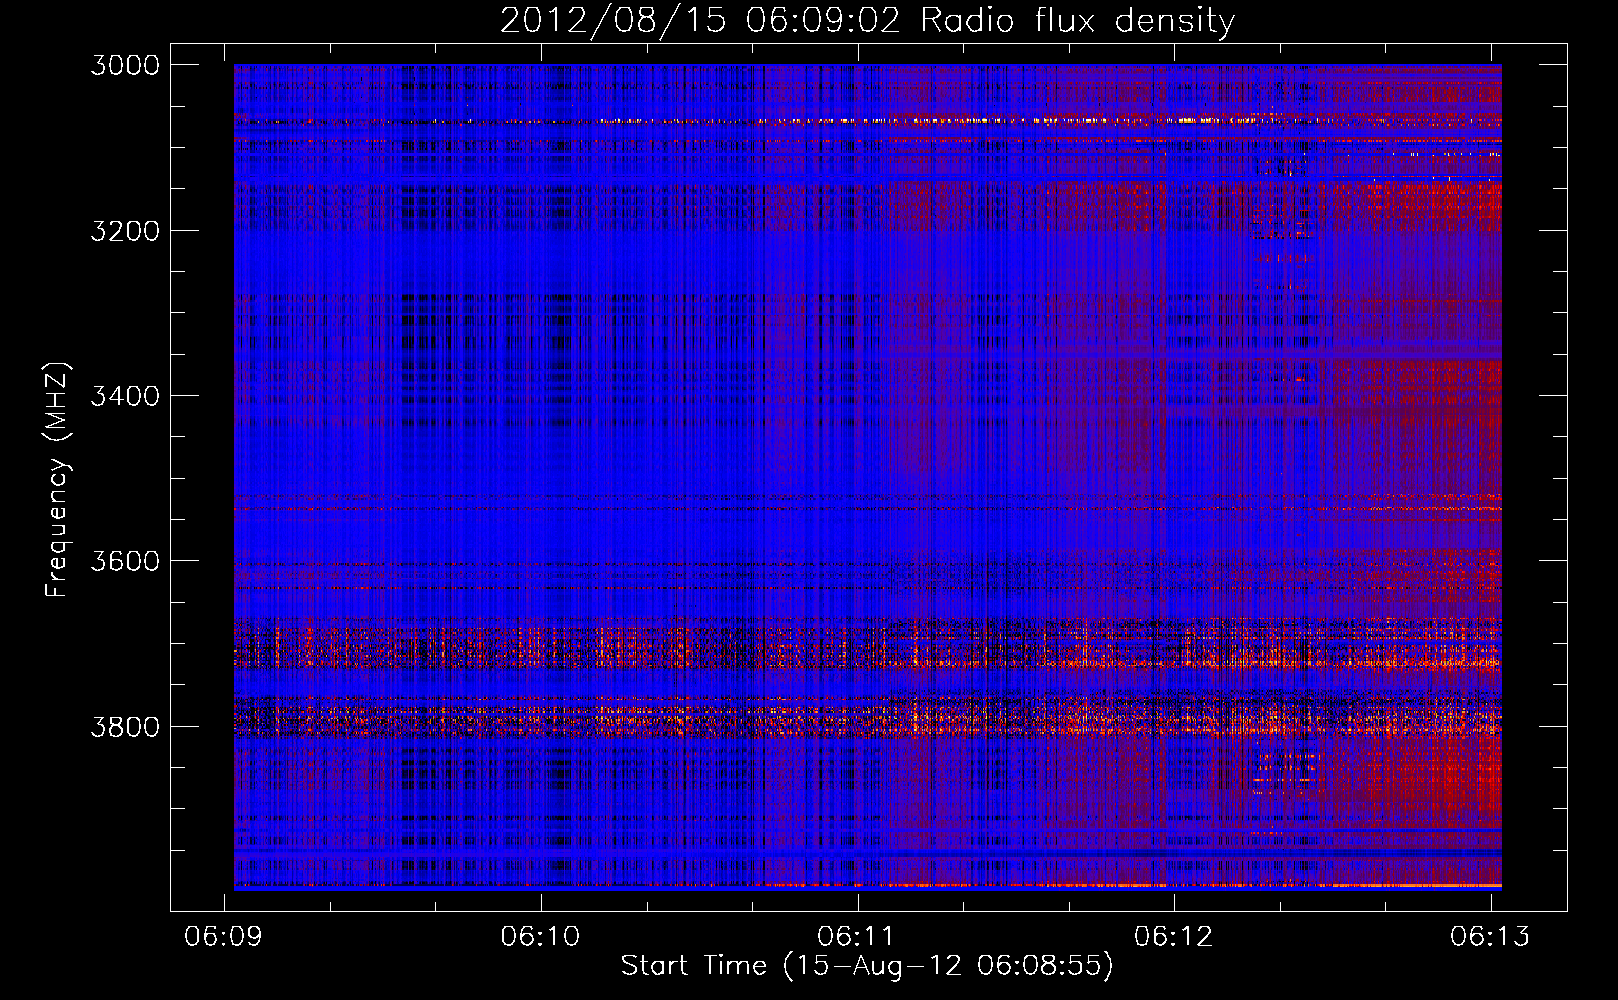Click the plot title '2012/08/15 06:09:02 Radio flux density'
Viewport: 1618px width, 1000px height.
(867, 21)
